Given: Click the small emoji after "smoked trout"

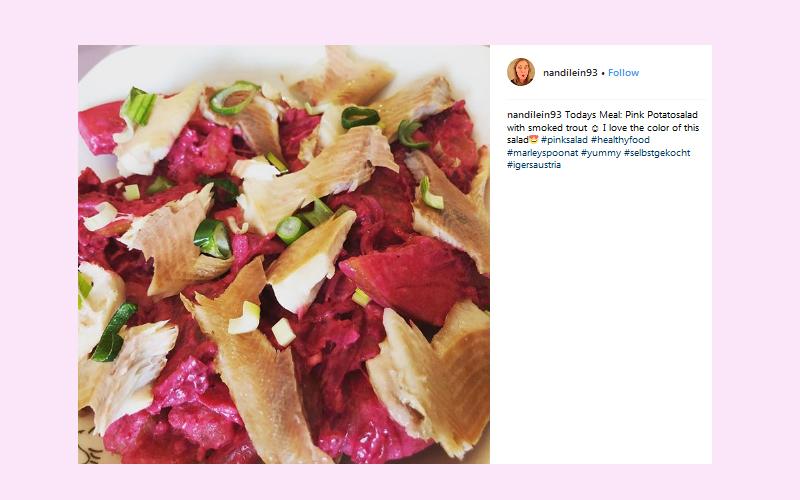Looking at the screenshot, I should click(595, 128).
